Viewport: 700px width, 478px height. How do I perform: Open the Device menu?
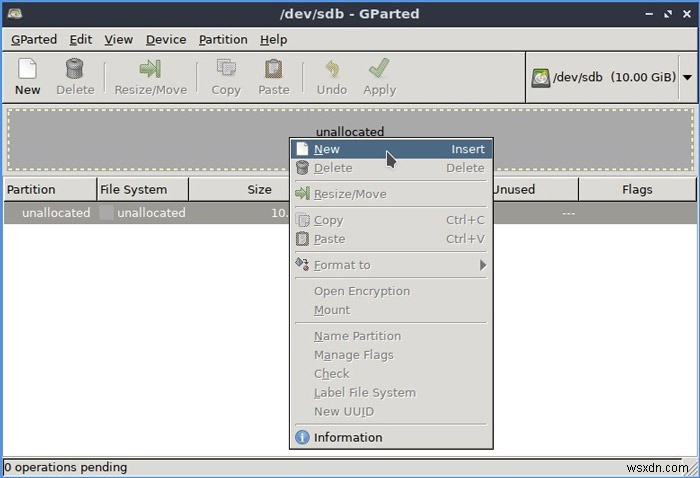(166, 40)
